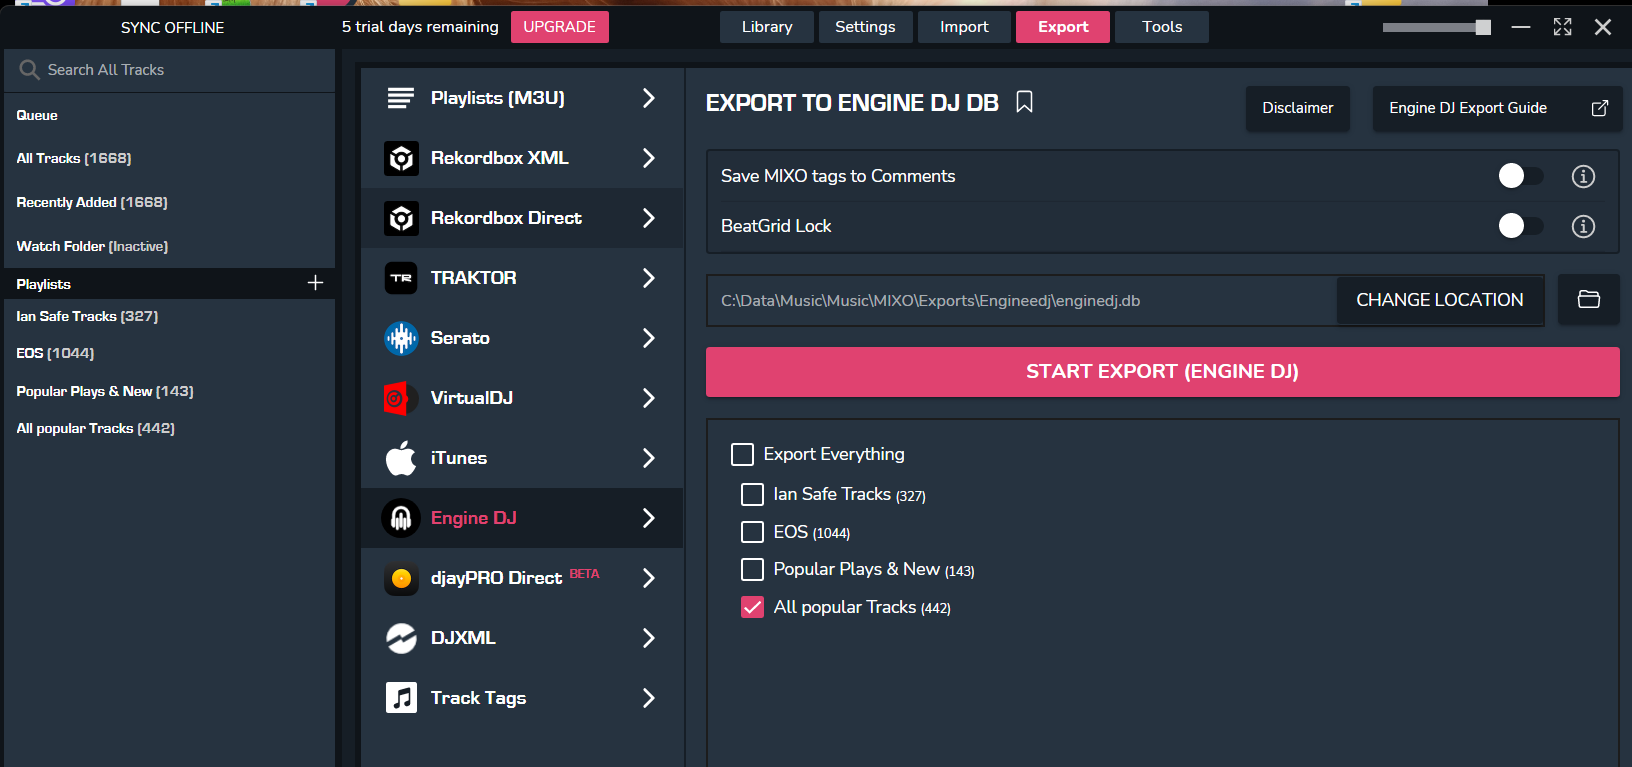This screenshot has height=767, width=1632.
Task: Toggle Save MIXO tags to Comments switch
Action: click(x=1520, y=176)
